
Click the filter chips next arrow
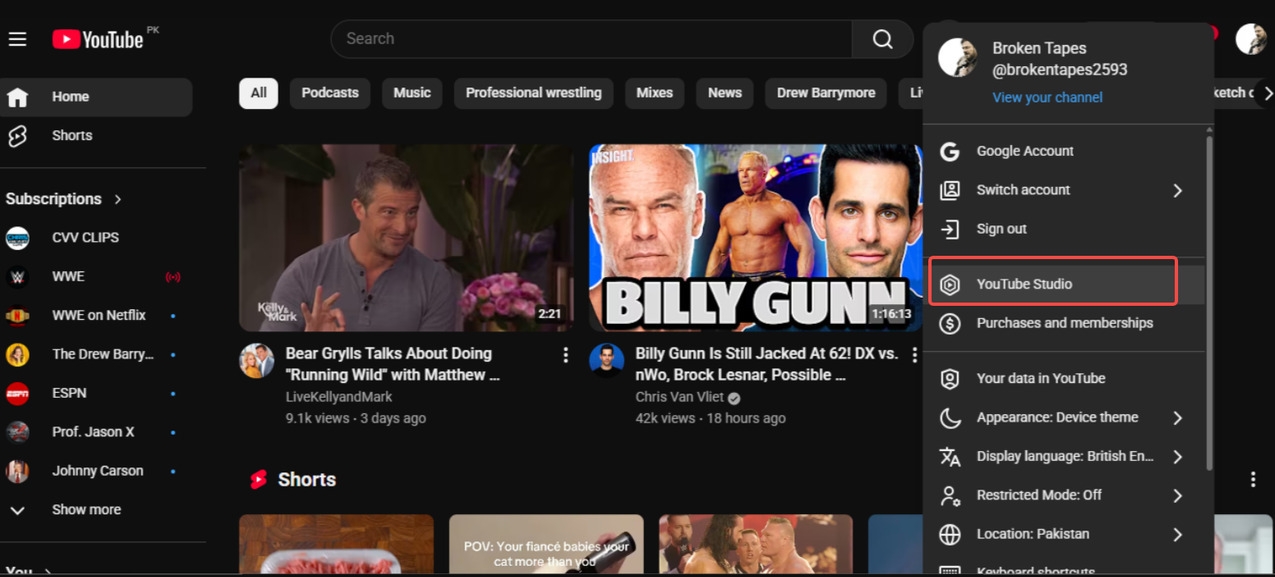1267,93
